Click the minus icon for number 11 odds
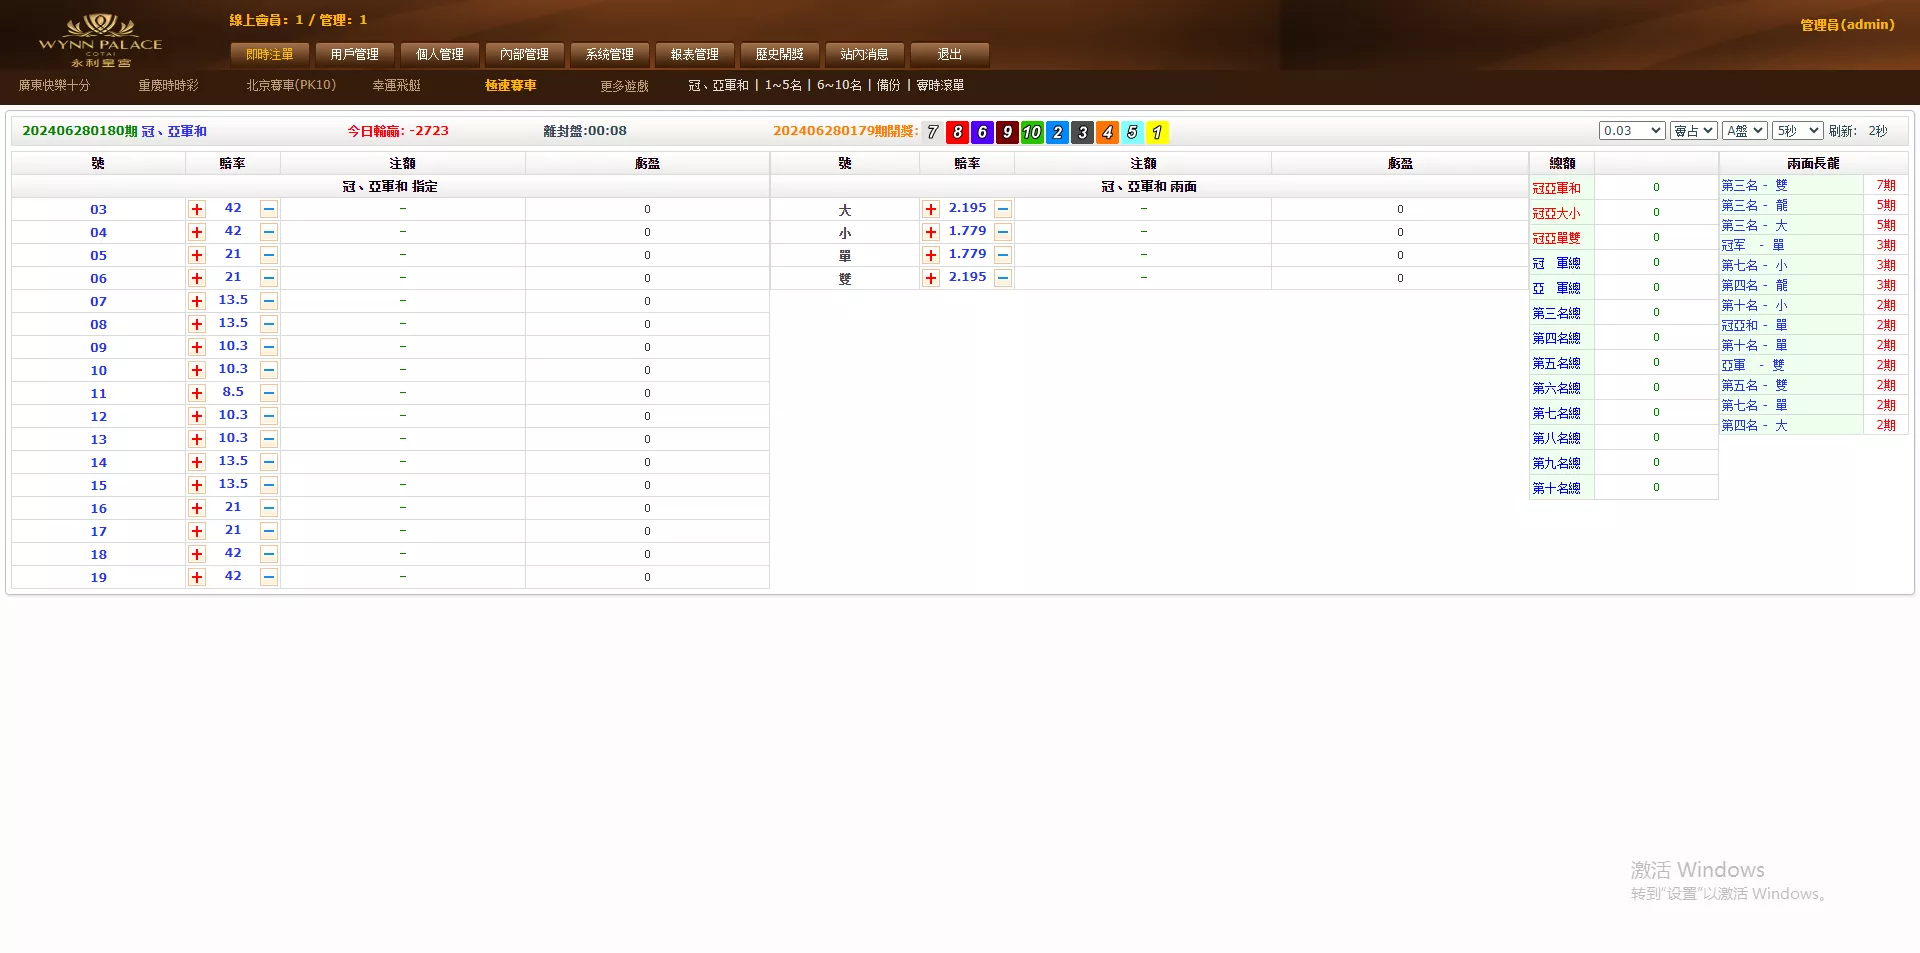Screen dimensions: 1920x953 coord(268,393)
